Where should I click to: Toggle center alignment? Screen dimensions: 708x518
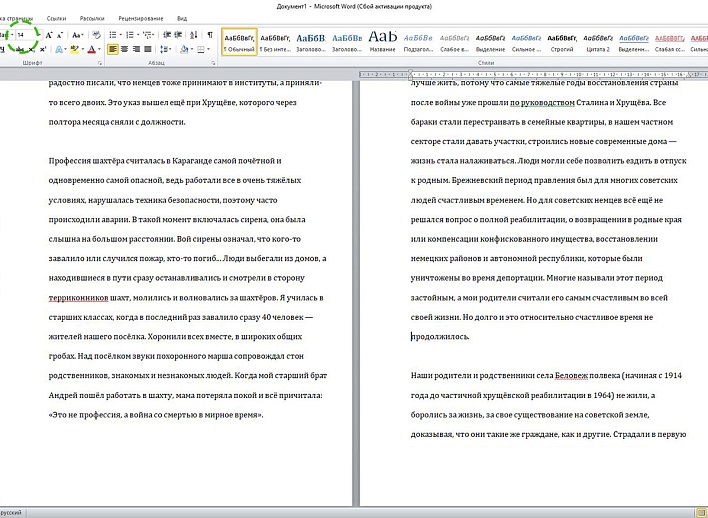tap(124, 49)
